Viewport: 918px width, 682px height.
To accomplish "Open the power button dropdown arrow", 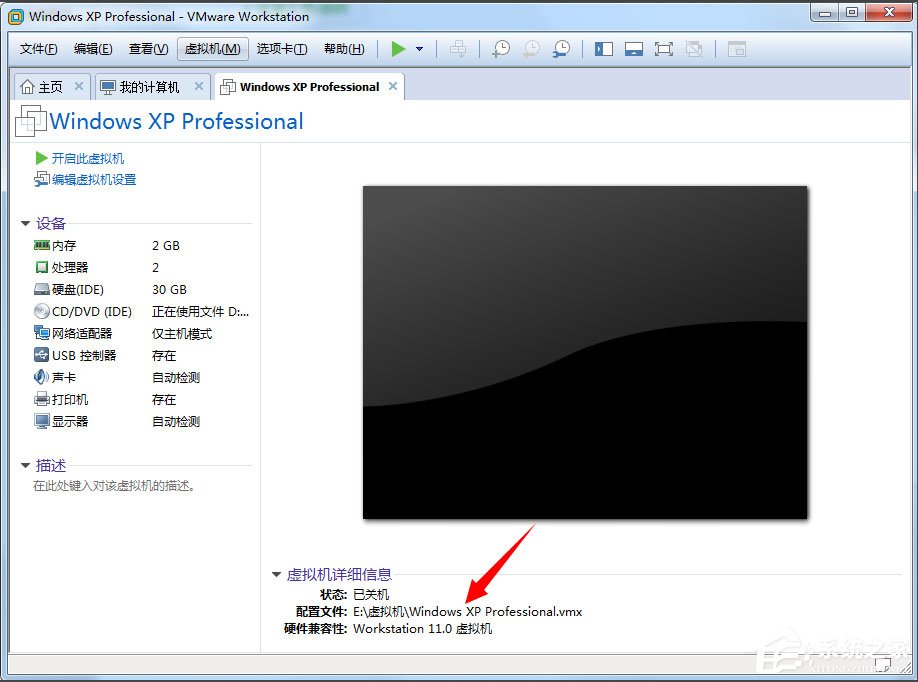I will (x=417, y=48).
